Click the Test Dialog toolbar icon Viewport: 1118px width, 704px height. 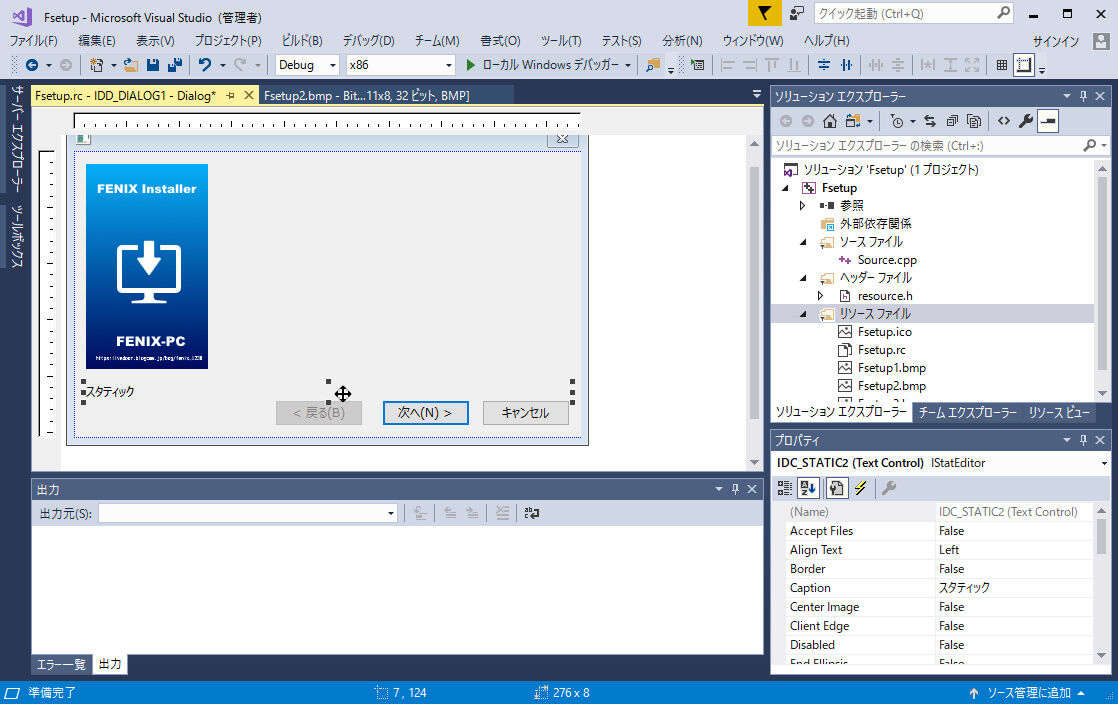(698, 65)
